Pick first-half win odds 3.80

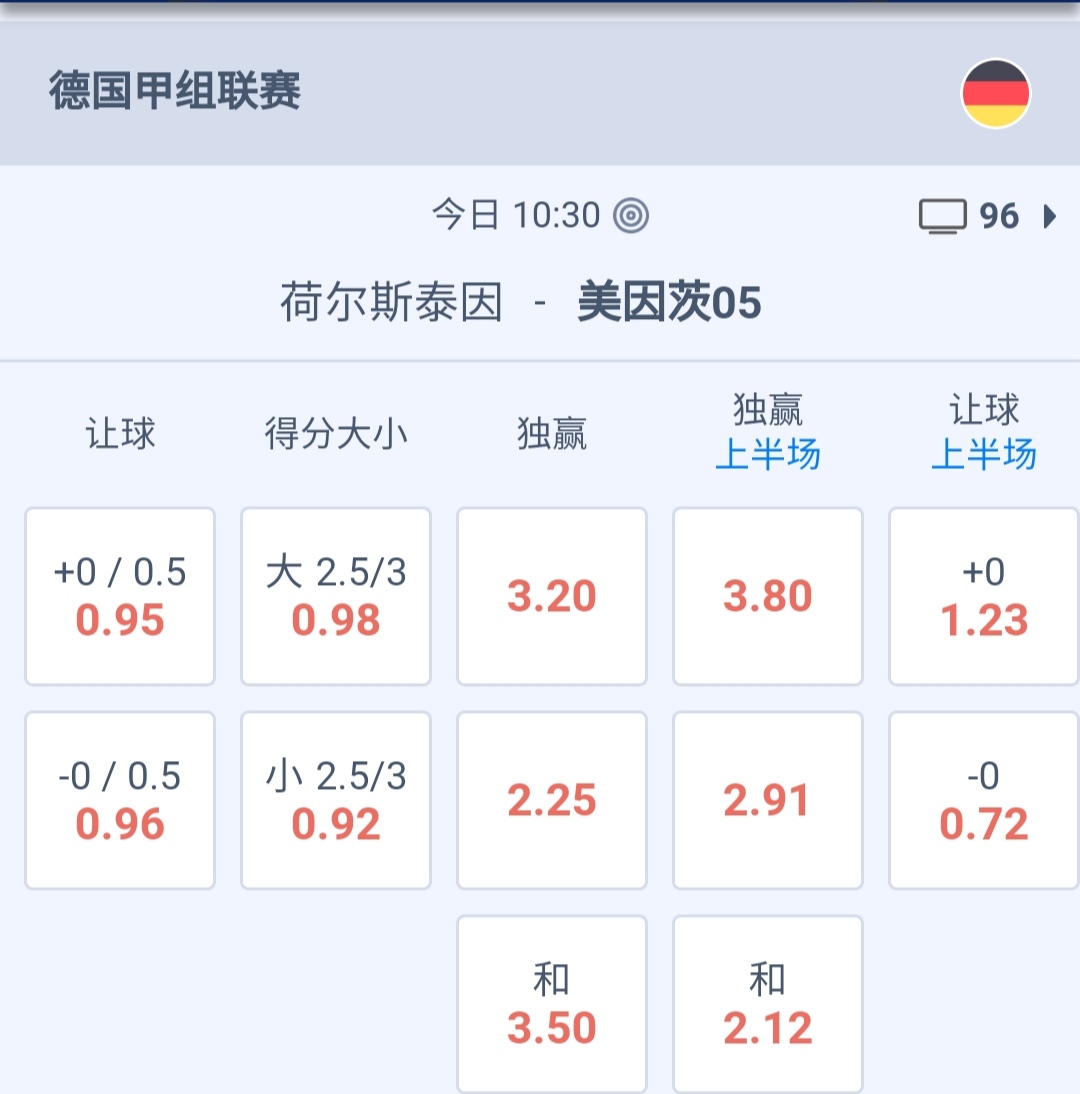[x=768, y=596]
